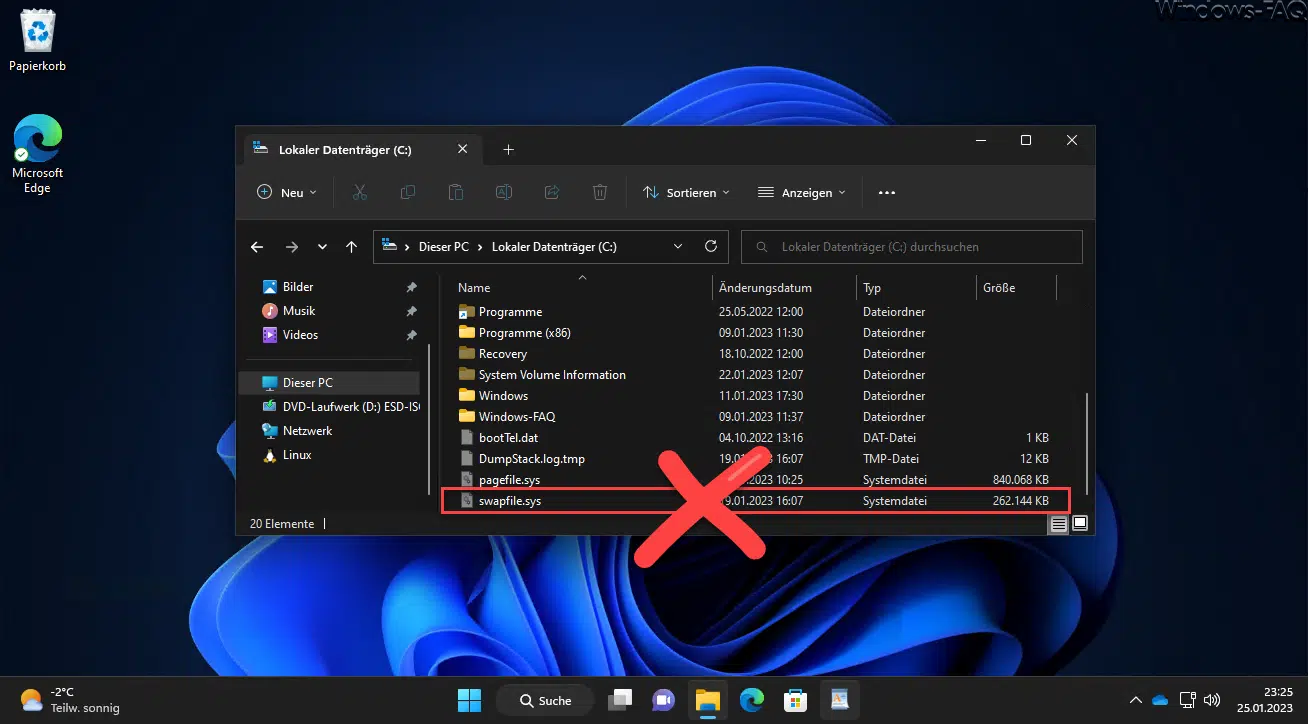
Task: Open the three-dots more options menu
Action: [x=886, y=192]
